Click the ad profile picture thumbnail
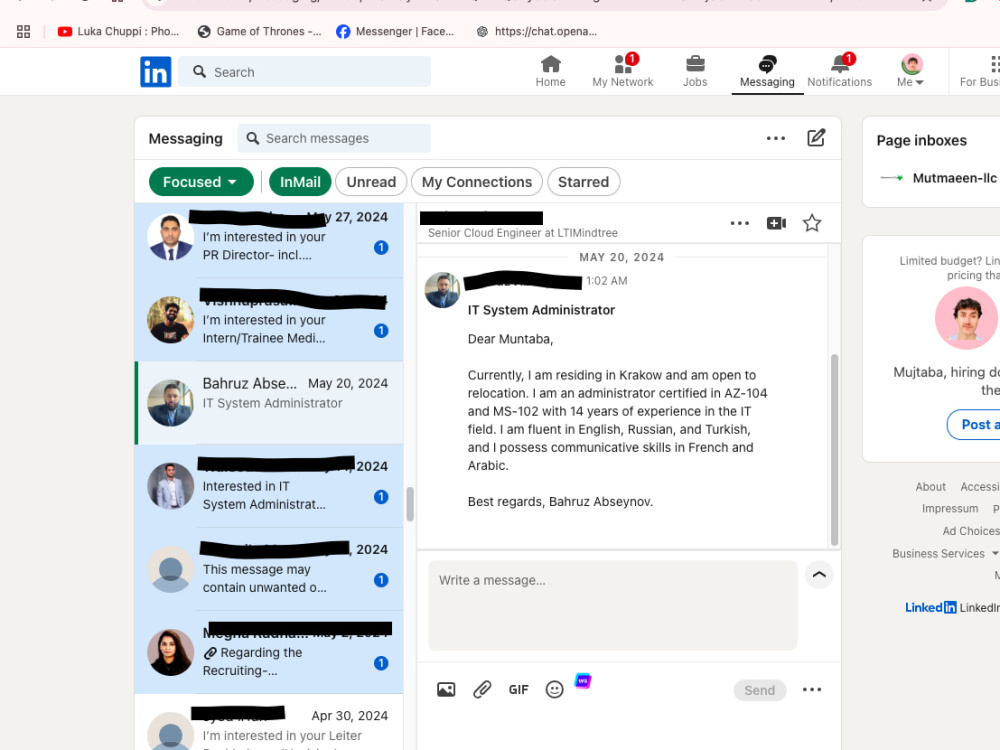The height and width of the screenshot is (750, 1000). (966, 318)
